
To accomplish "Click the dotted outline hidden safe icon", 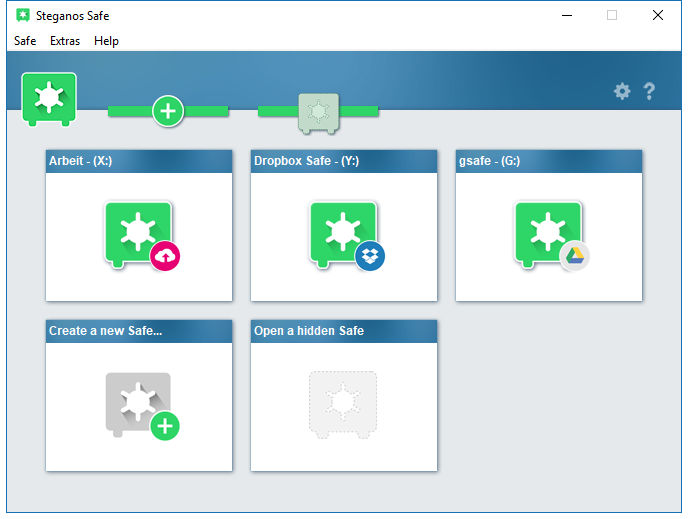I will (343, 405).
